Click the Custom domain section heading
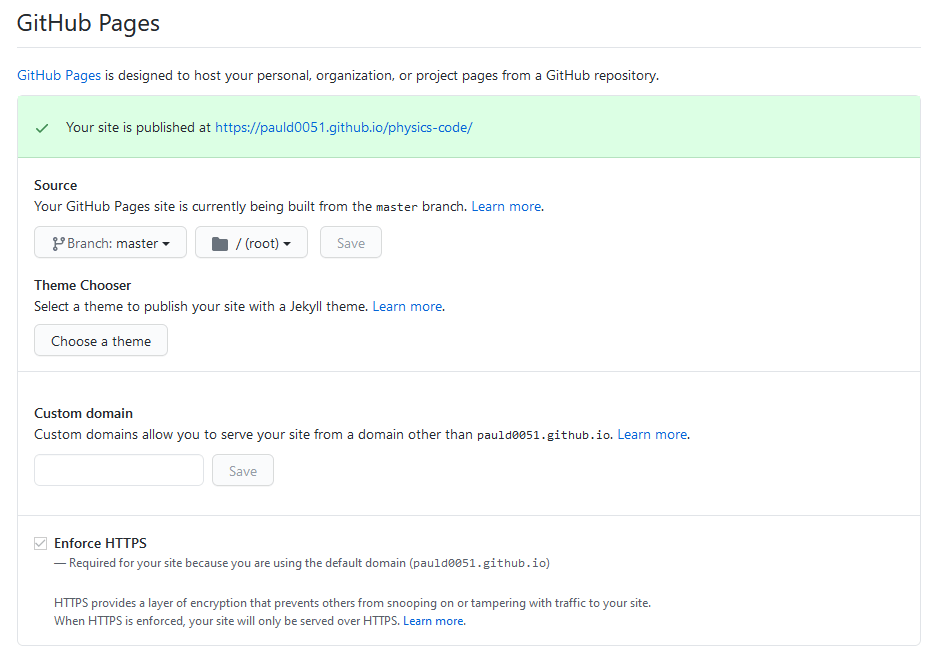The height and width of the screenshot is (651, 938). click(x=83, y=413)
